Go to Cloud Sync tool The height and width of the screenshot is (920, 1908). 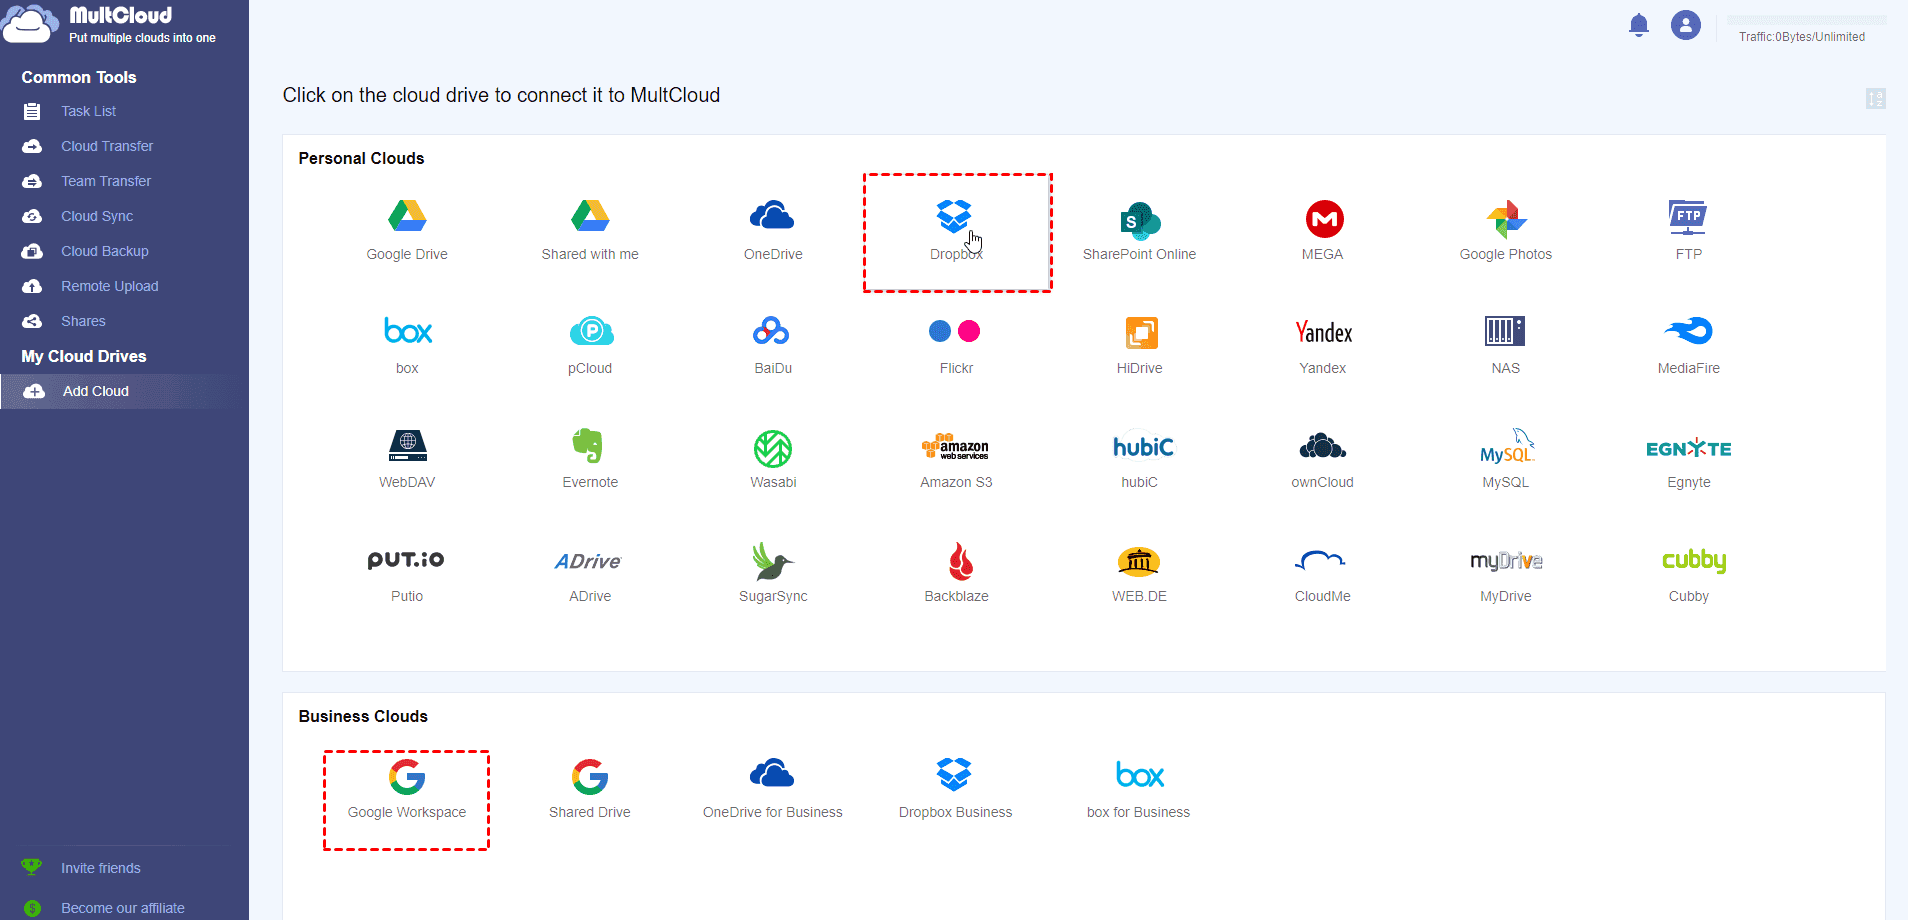pyautogui.click(x=97, y=216)
